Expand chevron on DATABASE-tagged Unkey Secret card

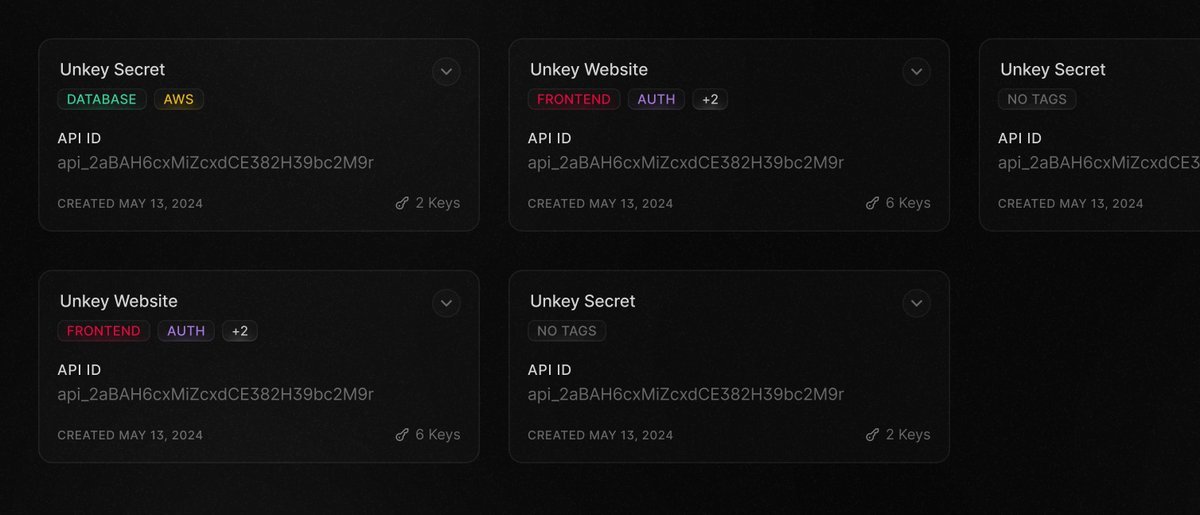446,71
